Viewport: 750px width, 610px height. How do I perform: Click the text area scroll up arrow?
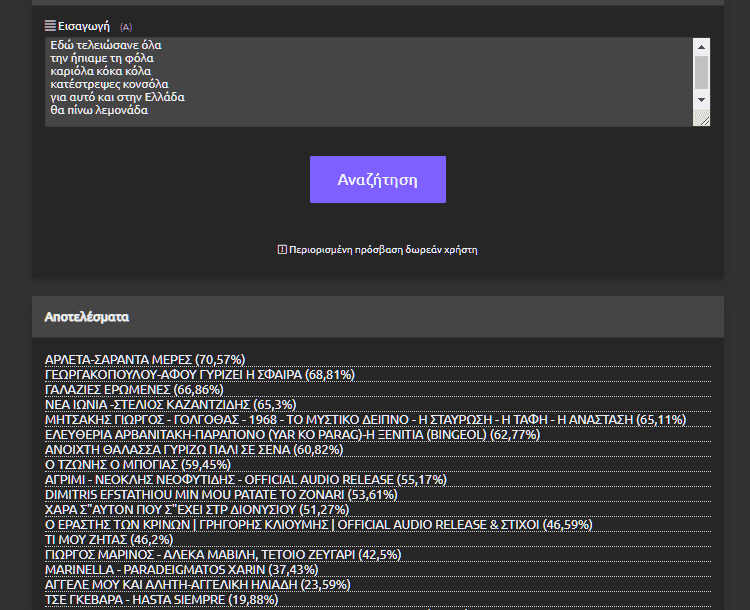coord(701,47)
